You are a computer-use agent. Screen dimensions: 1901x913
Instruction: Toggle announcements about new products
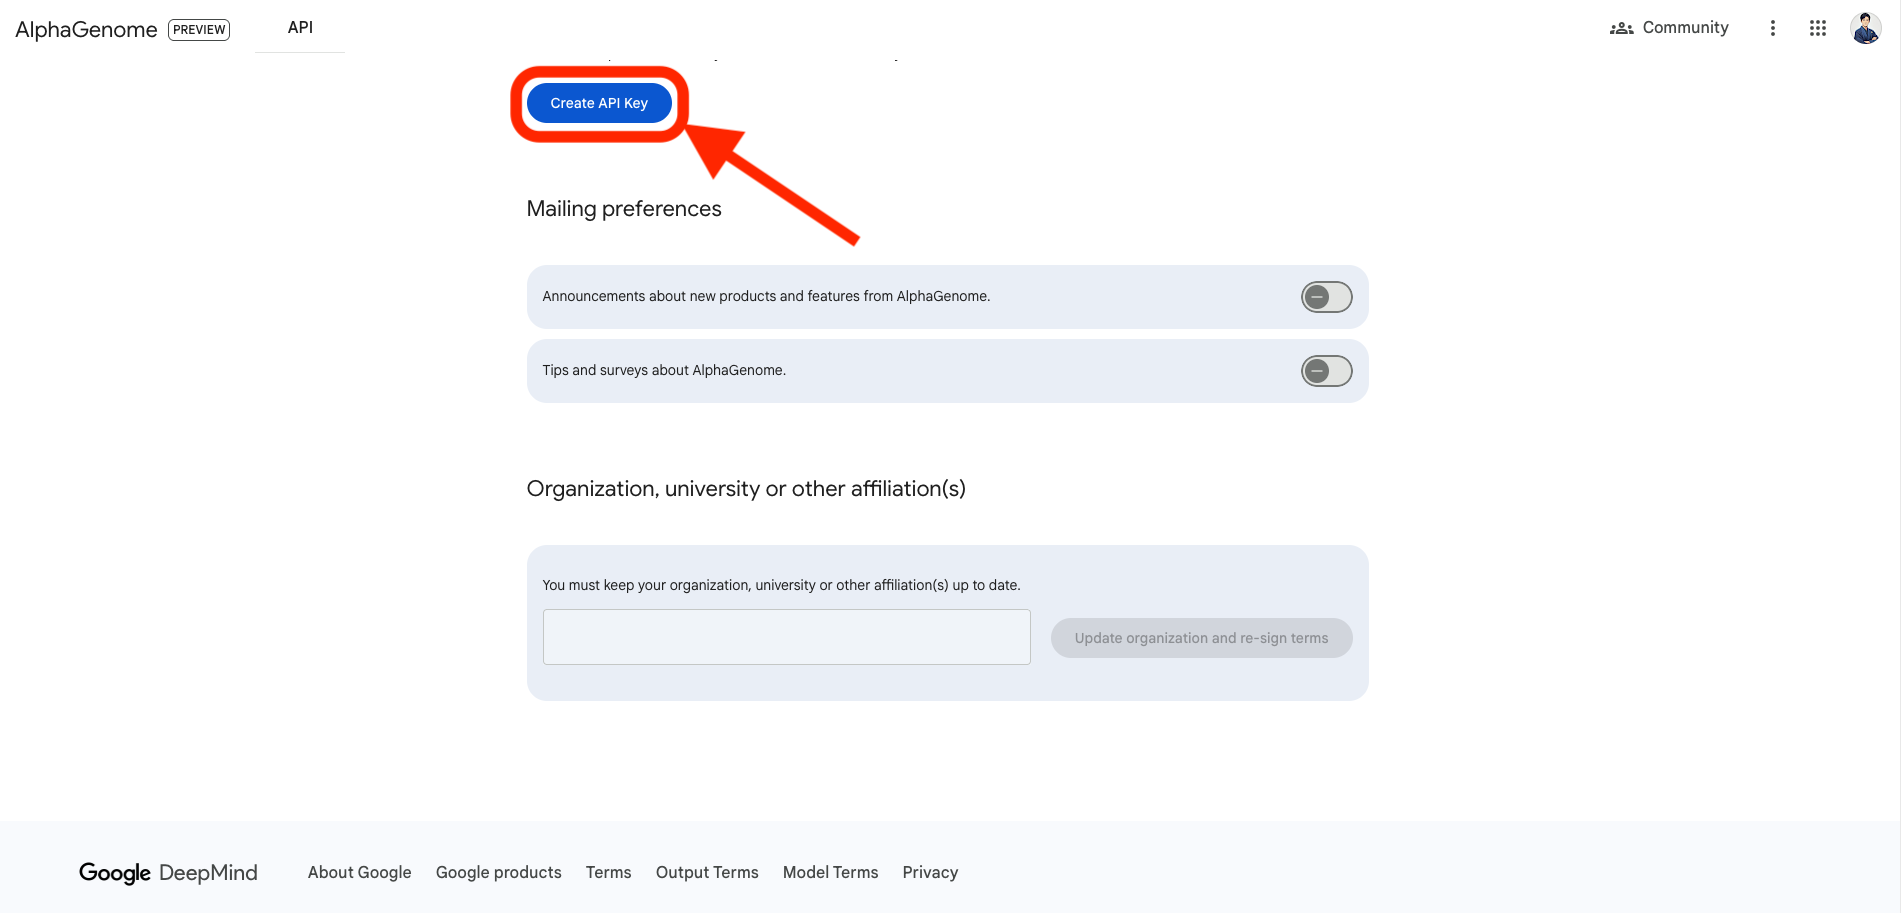pos(1326,297)
